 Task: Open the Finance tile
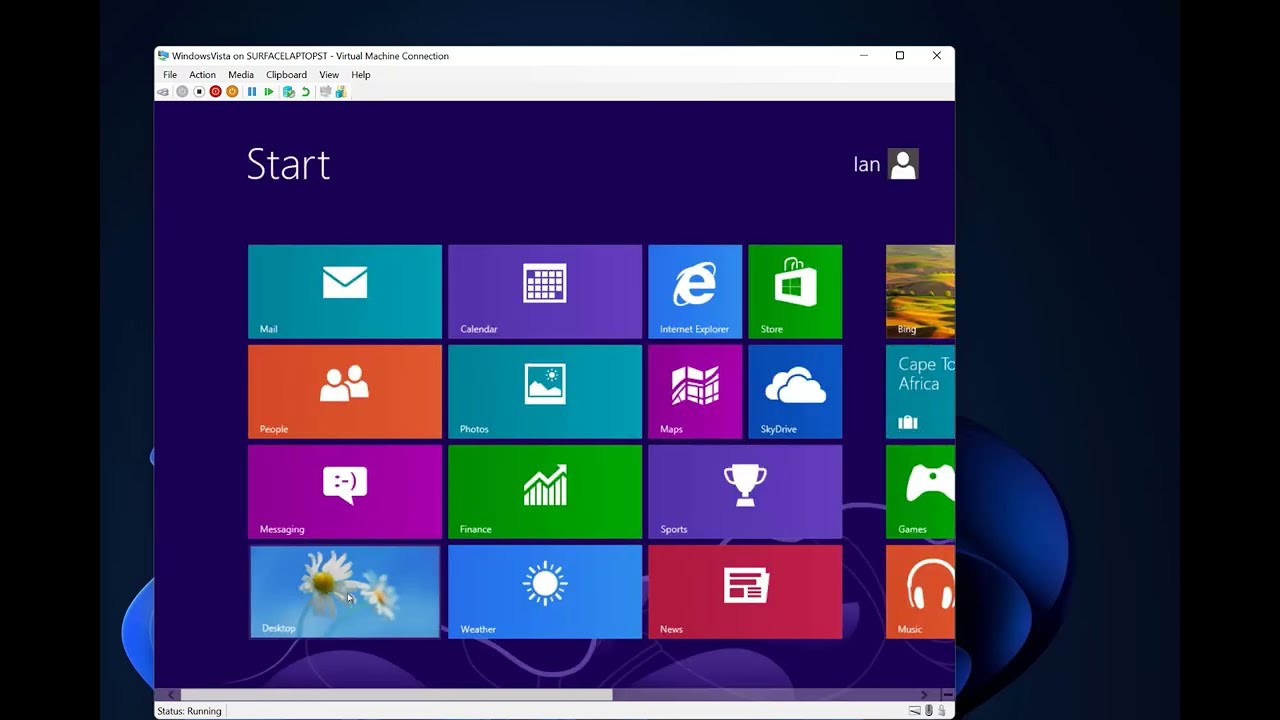(x=545, y=491)
